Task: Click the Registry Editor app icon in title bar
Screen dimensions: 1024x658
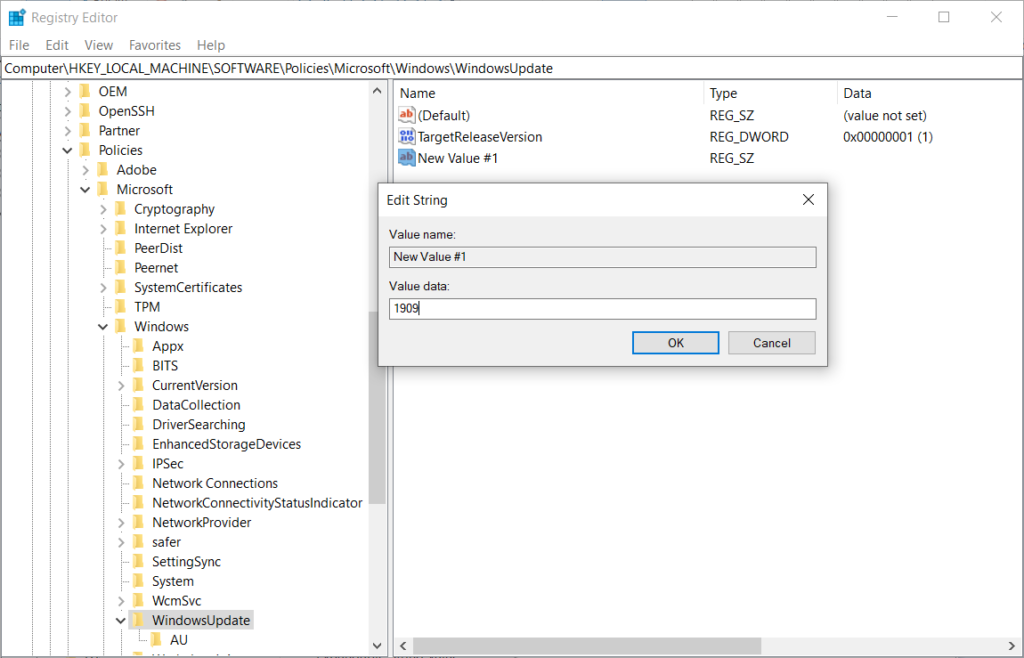Action: (17, 17)
